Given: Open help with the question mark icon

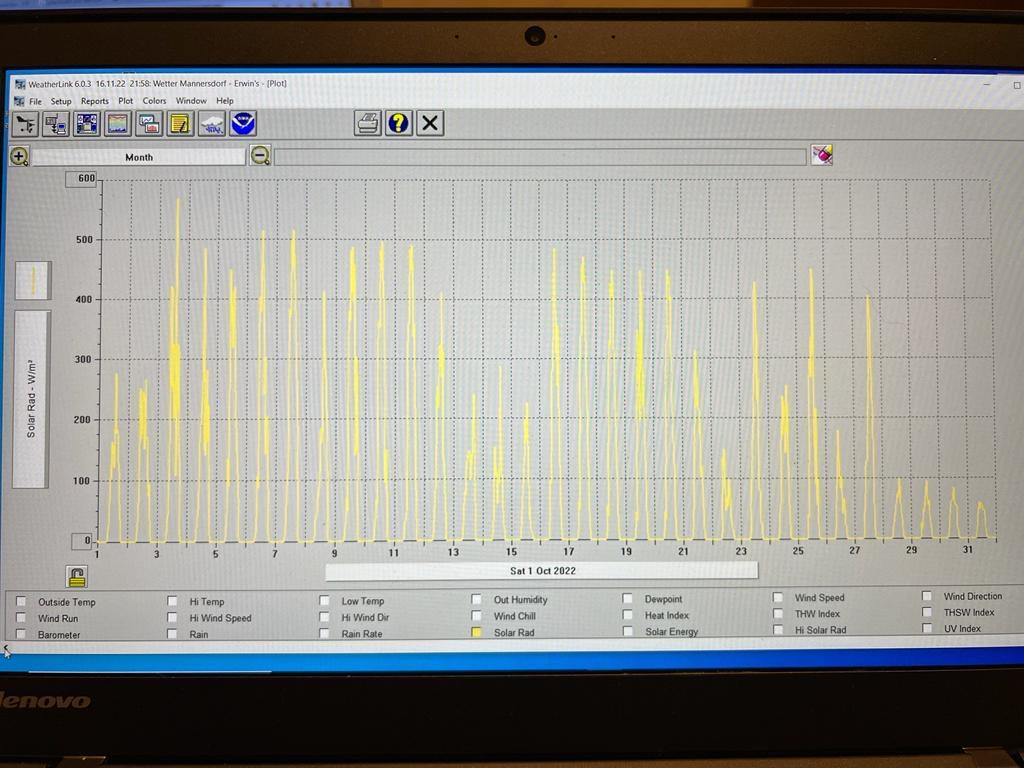Looking at the screenshot, I should (398, 123).
